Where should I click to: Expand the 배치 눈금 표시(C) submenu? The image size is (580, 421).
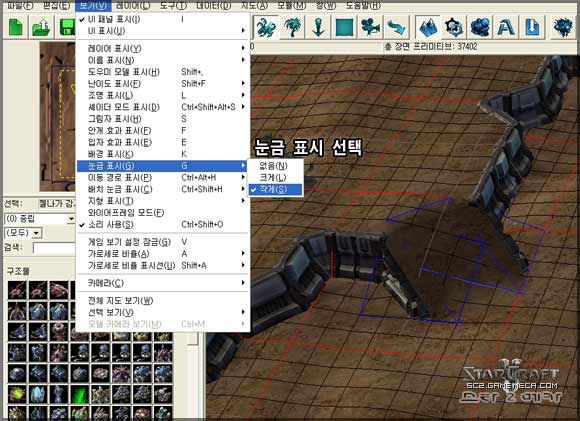[163, 189]
